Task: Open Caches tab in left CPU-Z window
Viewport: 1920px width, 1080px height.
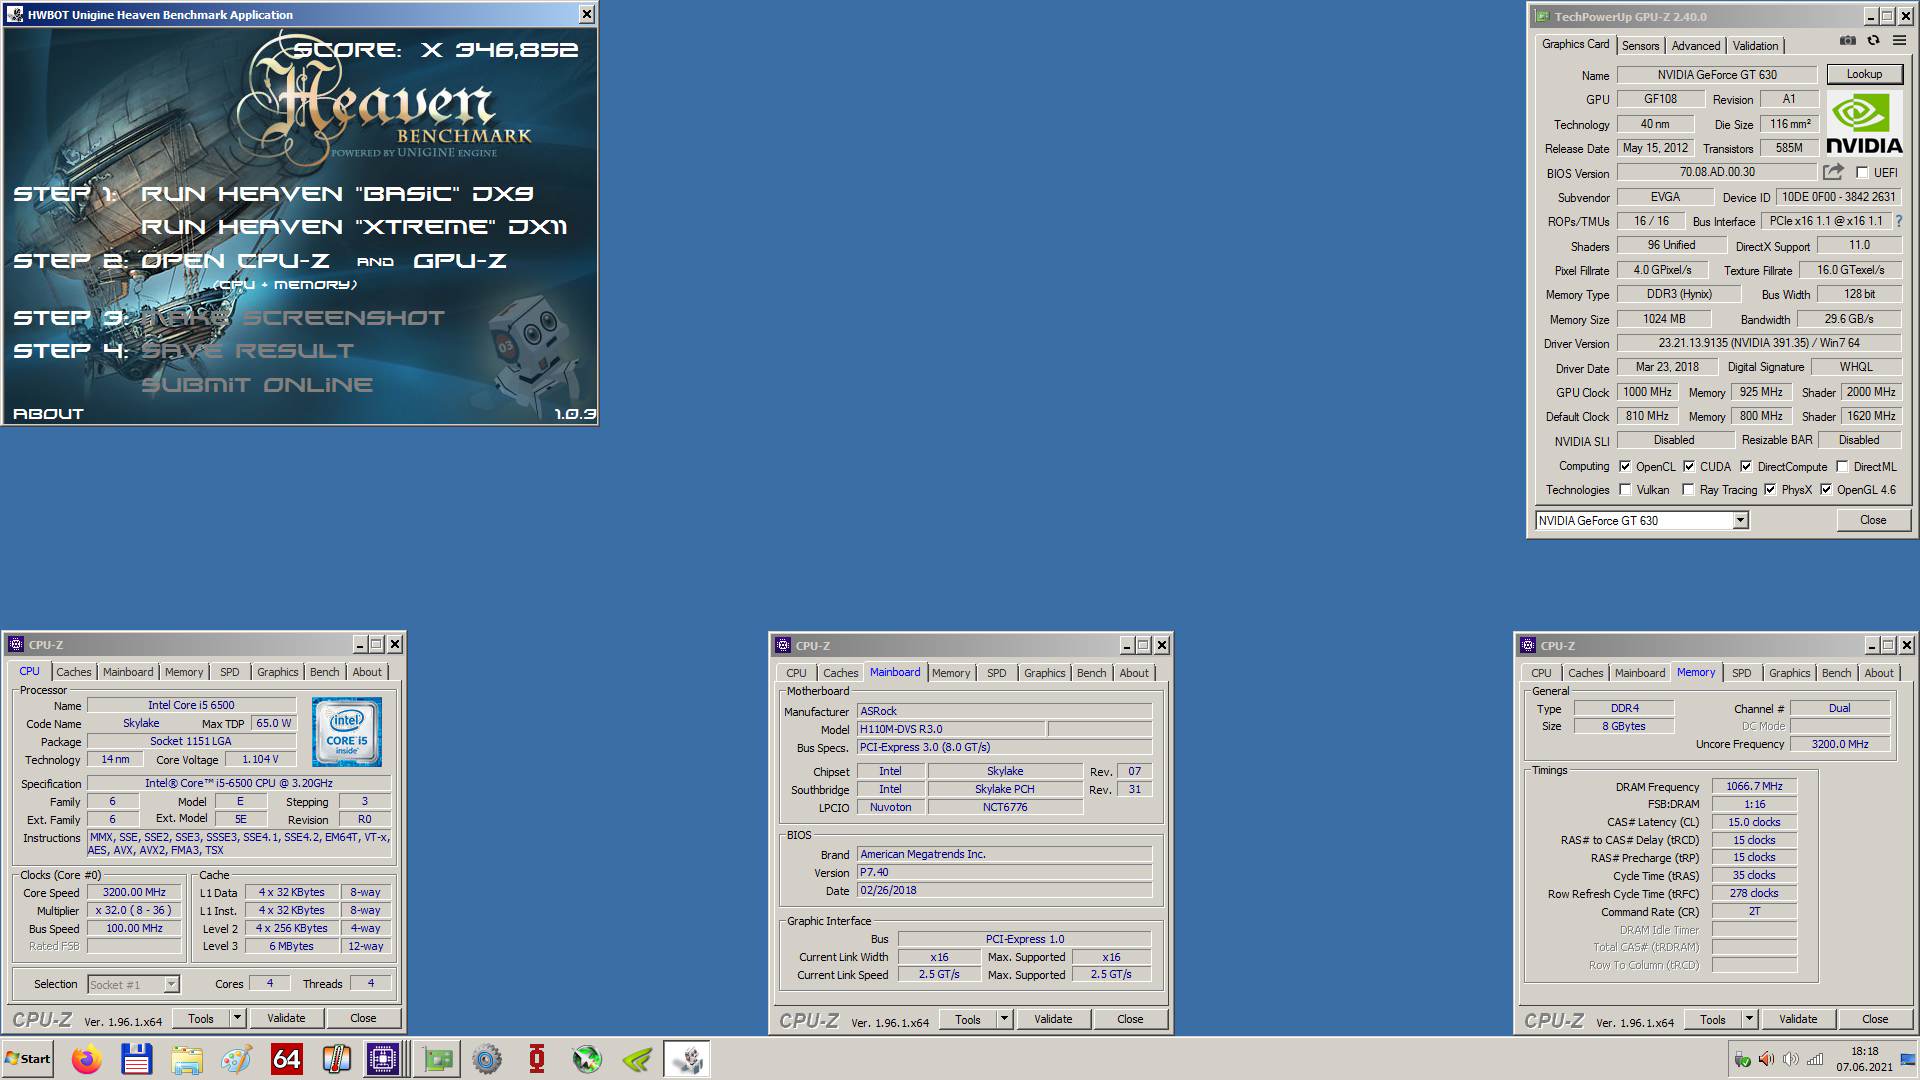Action: tap(74, 672)
